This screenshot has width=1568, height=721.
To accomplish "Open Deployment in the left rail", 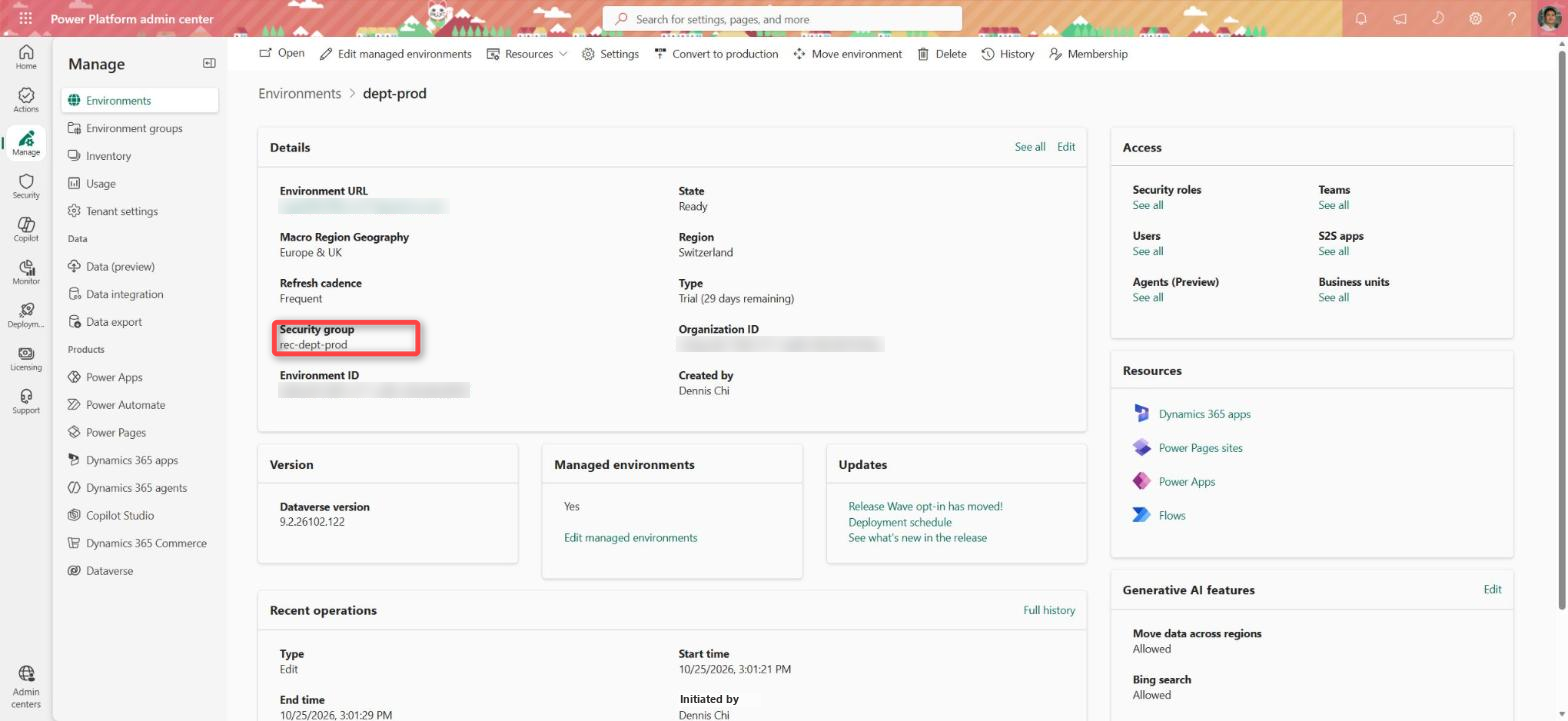I will tap(26, 315).
